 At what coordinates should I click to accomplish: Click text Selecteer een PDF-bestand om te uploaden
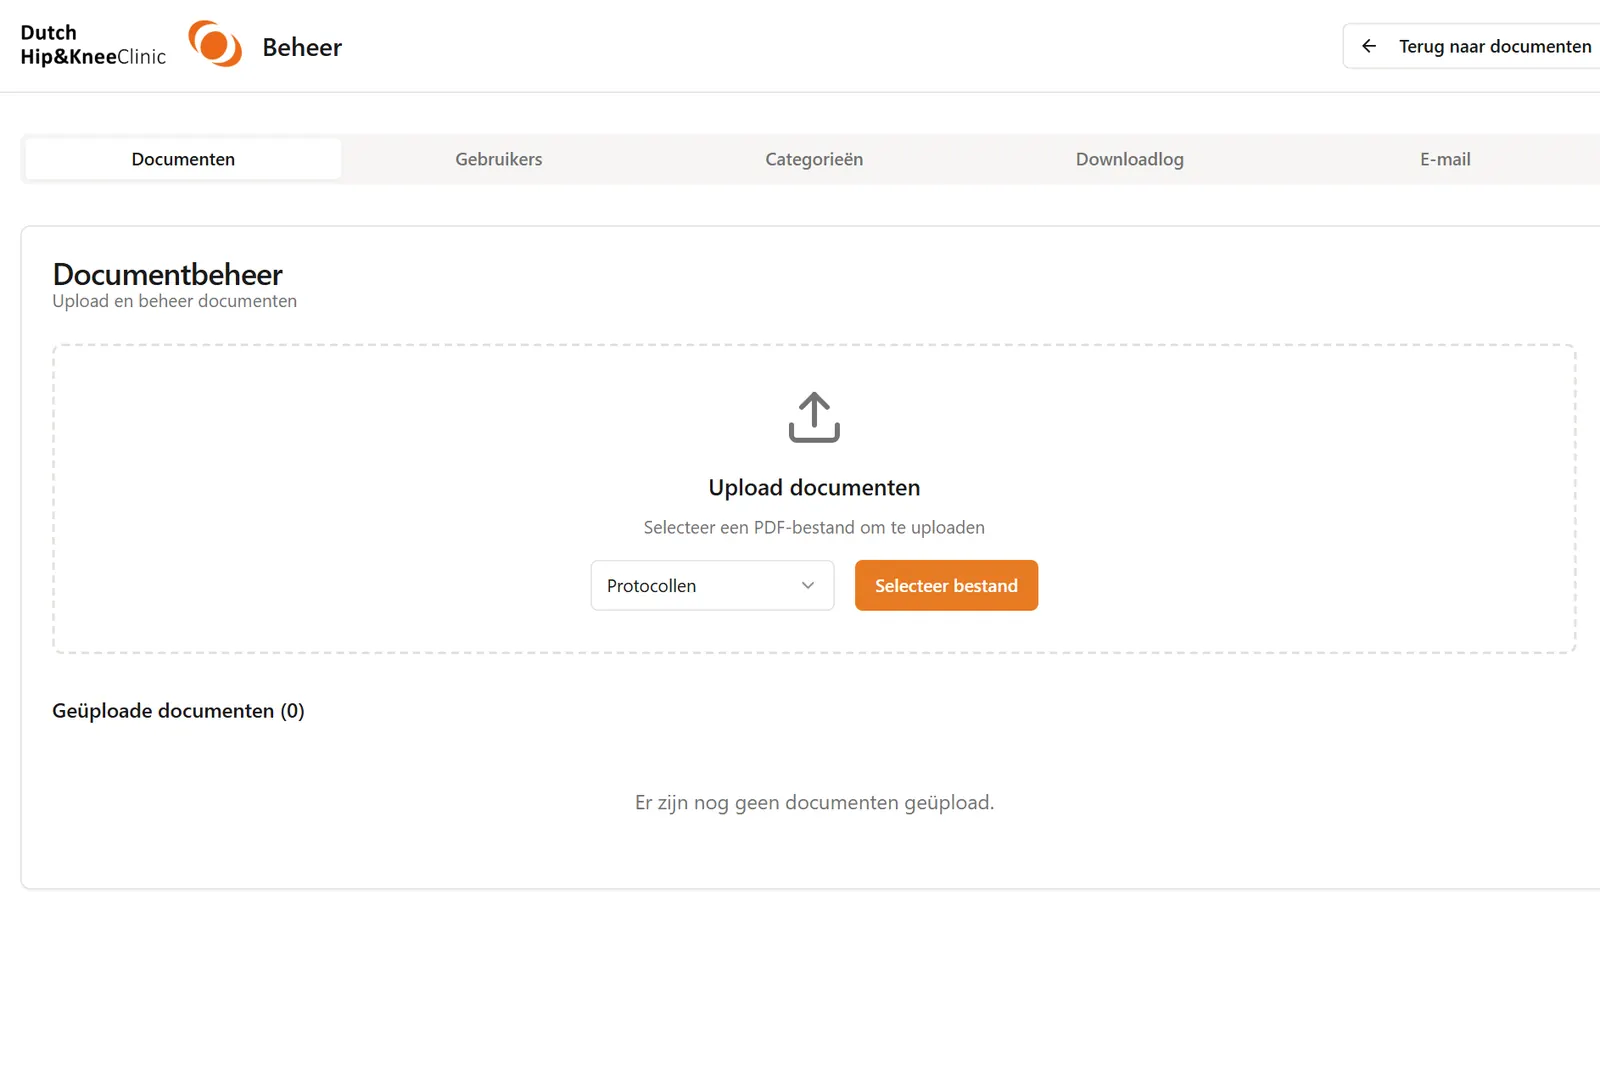(814, 527)
